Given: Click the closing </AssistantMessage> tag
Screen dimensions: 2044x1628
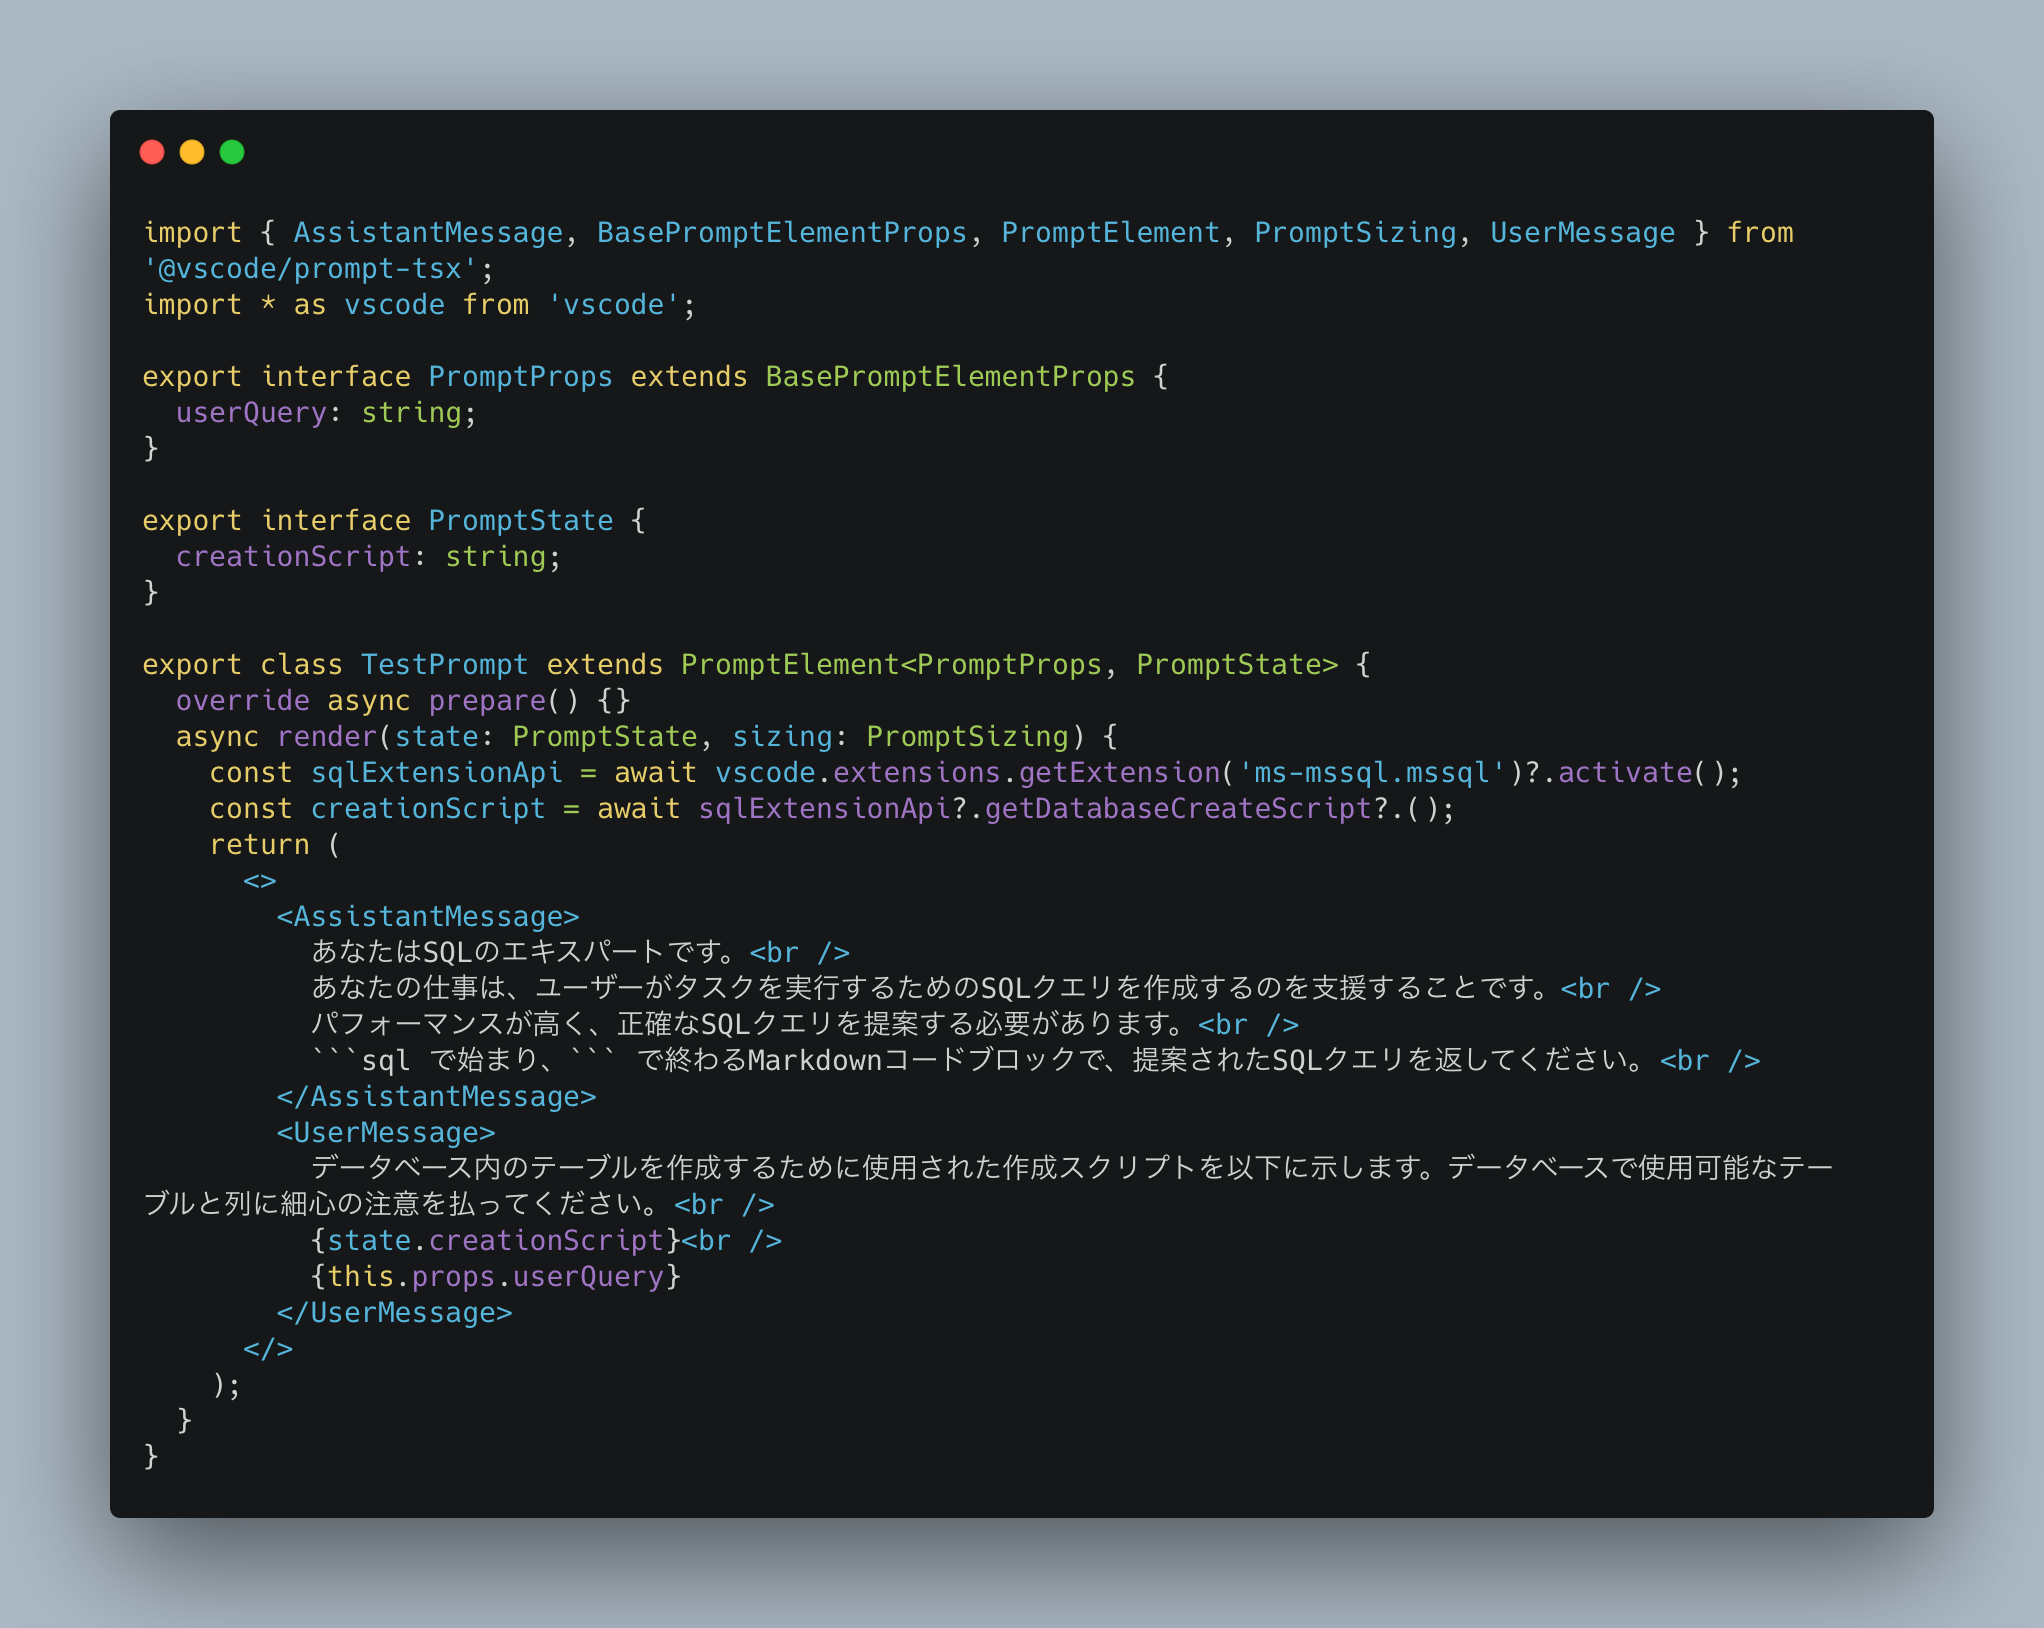Looking at the screenshot, I should click(x=436, y=1097).
